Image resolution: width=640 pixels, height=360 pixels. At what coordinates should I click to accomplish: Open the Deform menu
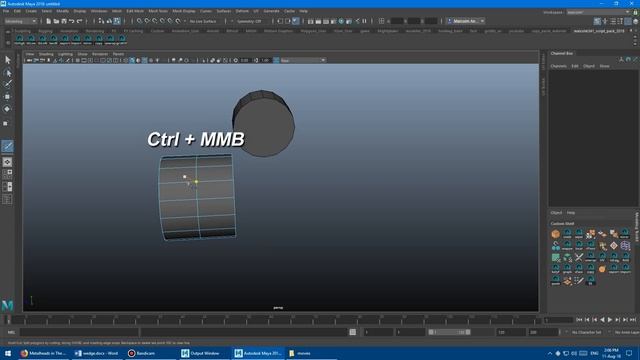point(242,11)
